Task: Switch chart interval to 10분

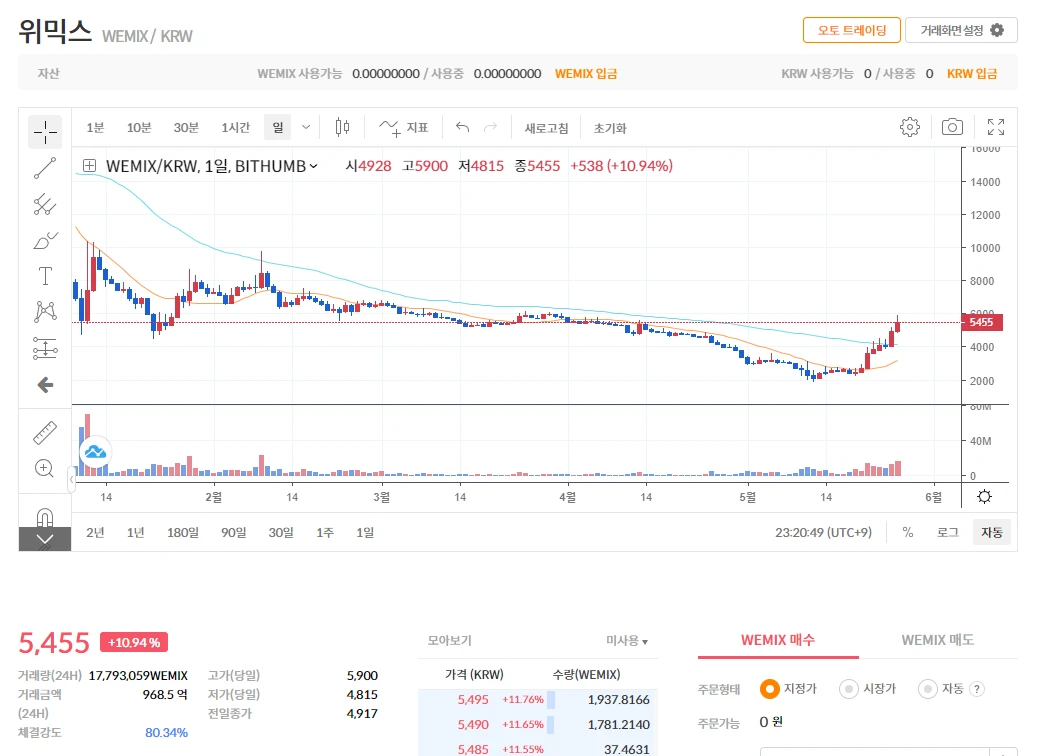Action: (x=139, y=127)
